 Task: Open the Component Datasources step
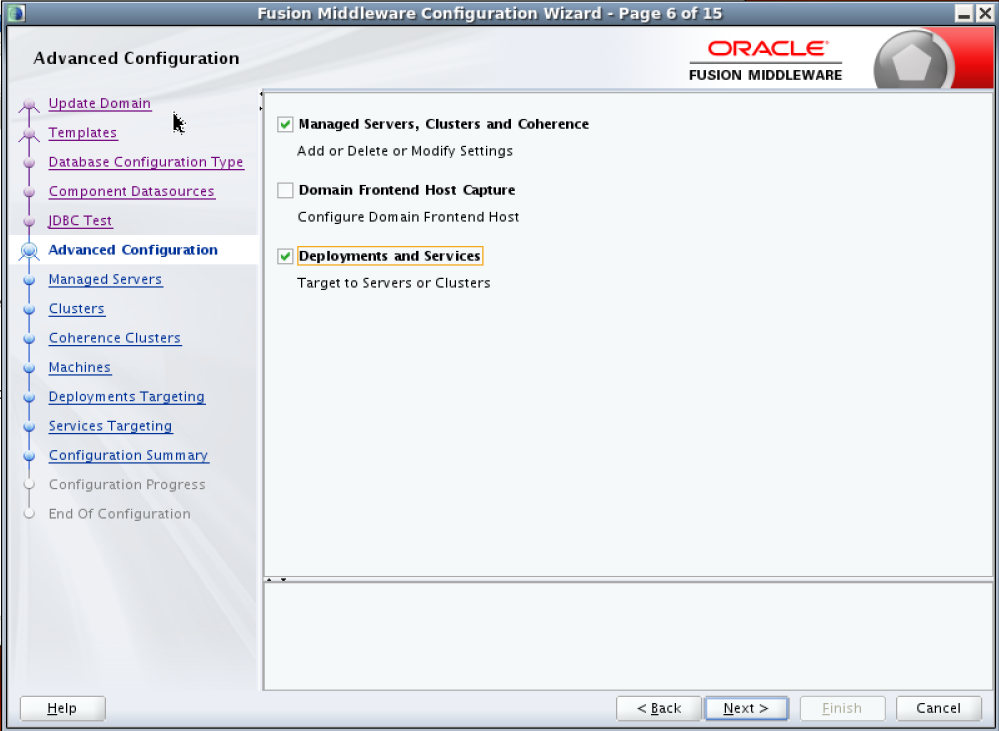click(131, 191)
